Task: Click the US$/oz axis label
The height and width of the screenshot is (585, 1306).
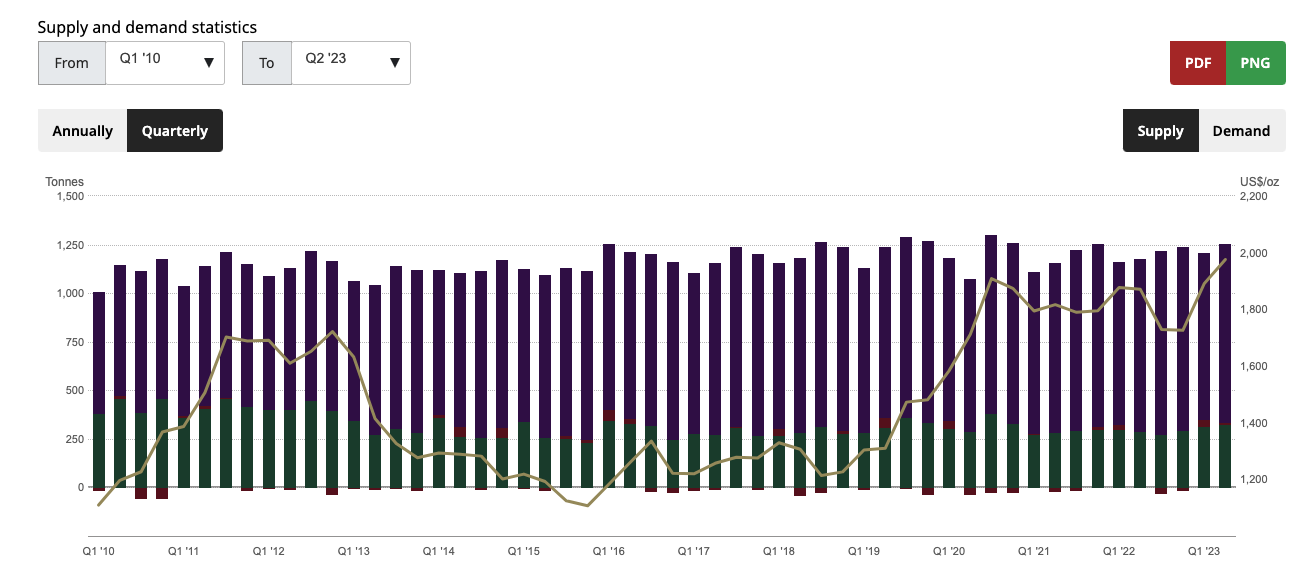Action: click(x=1258, y=181)
